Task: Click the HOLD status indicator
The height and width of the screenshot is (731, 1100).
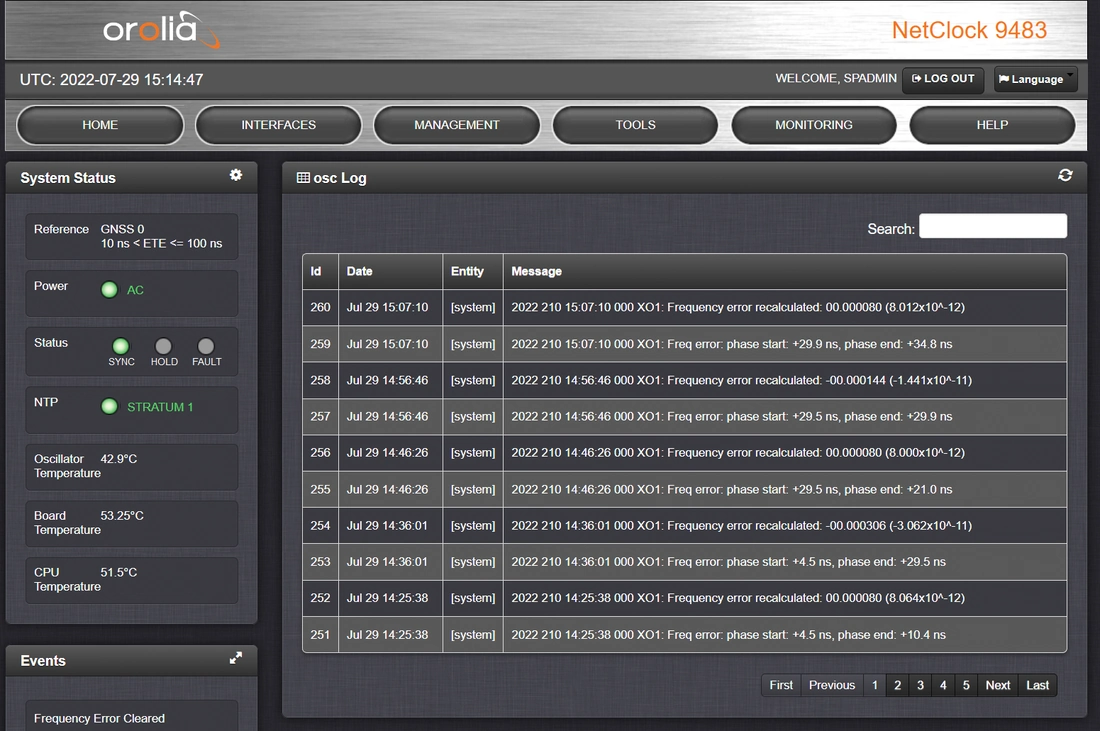Action: [163, 346]
